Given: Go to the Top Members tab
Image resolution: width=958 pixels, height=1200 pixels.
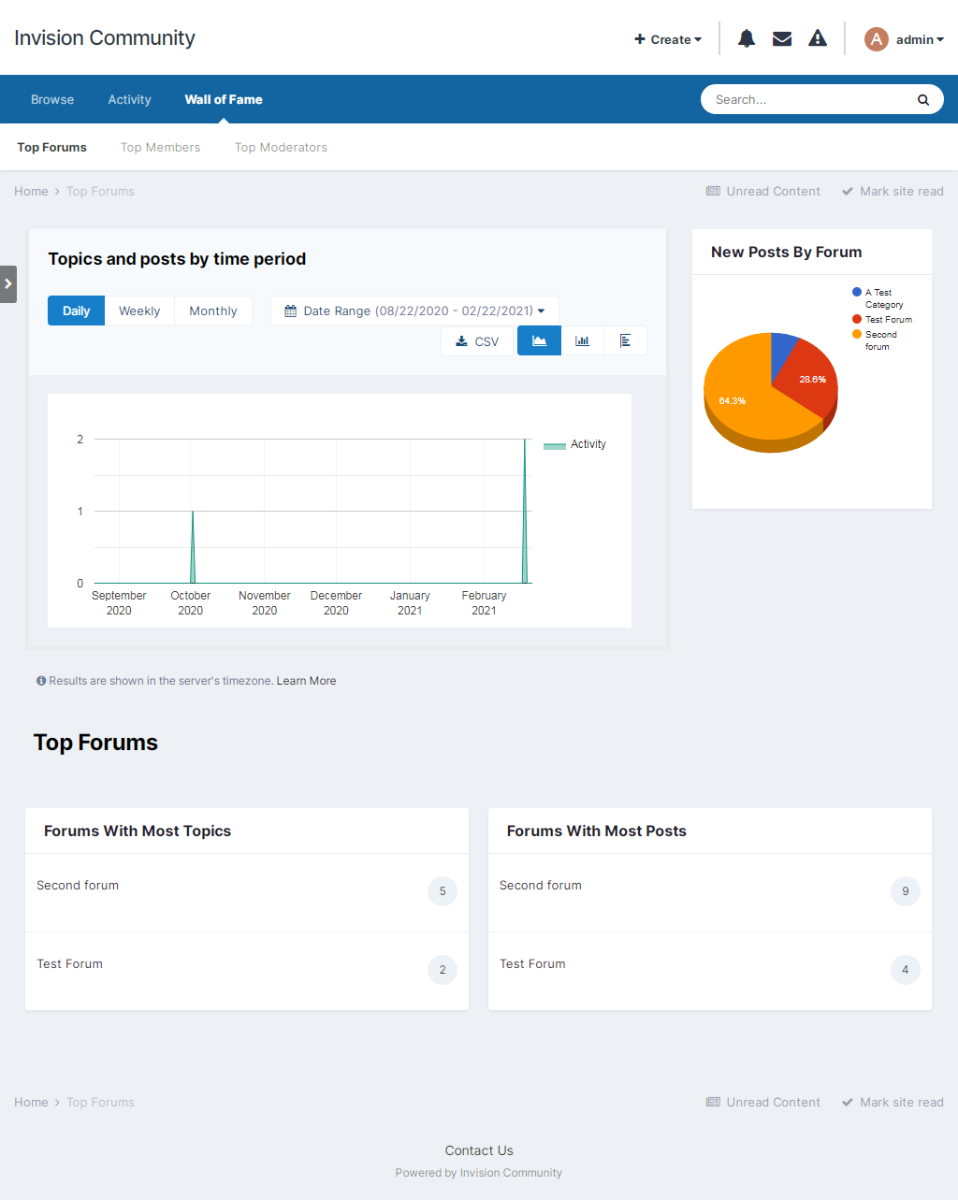Looking at the screenshot, I should (x=160, y=147).
